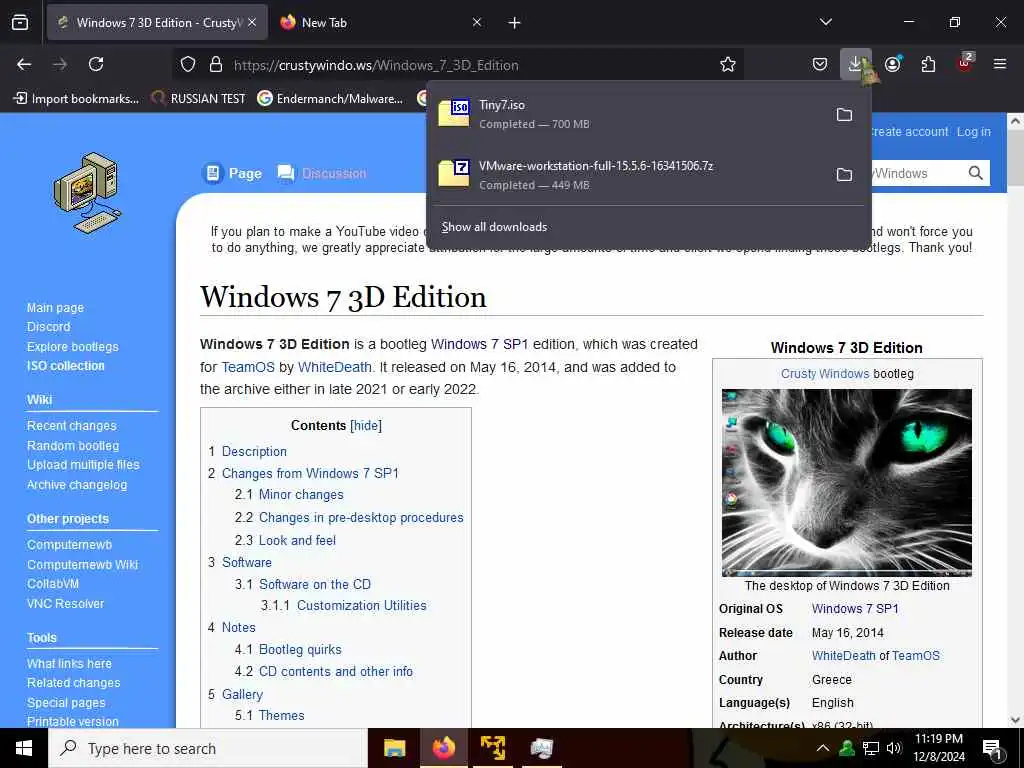Open the RUSSIAN TEST bookmark

pos(199,99)
